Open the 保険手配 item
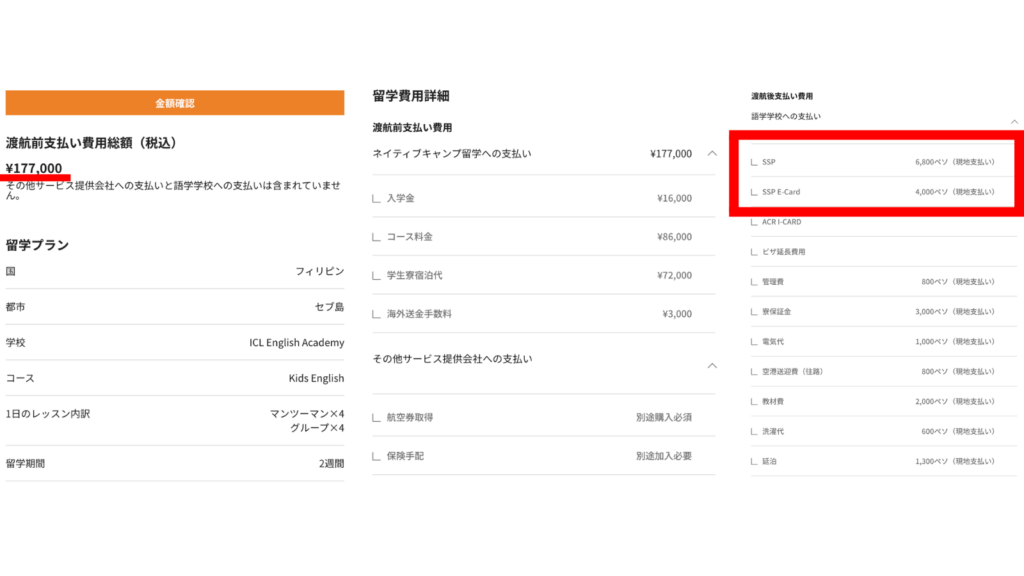The image size is (1024, 576). tap(404, 456)
